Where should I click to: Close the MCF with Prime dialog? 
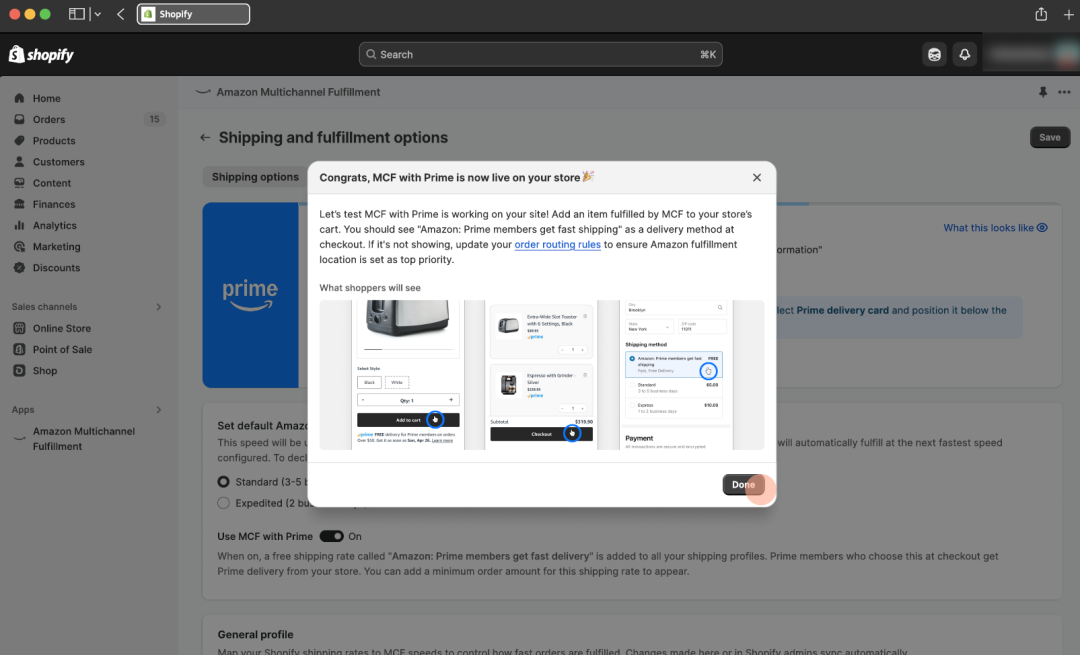[756, 177]
